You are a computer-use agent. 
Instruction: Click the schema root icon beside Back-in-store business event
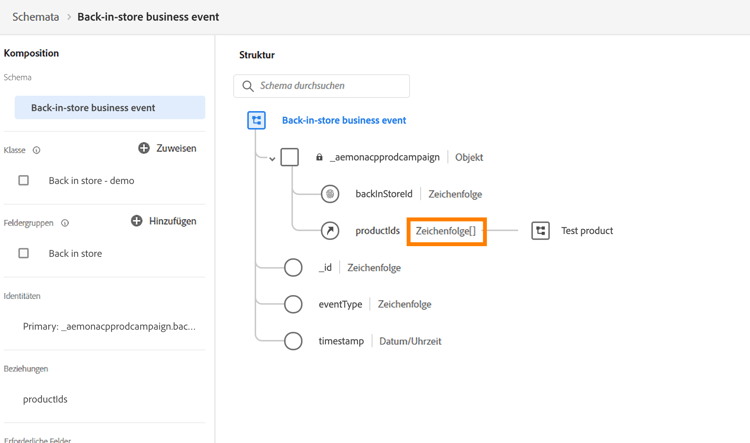click(257, 120)
